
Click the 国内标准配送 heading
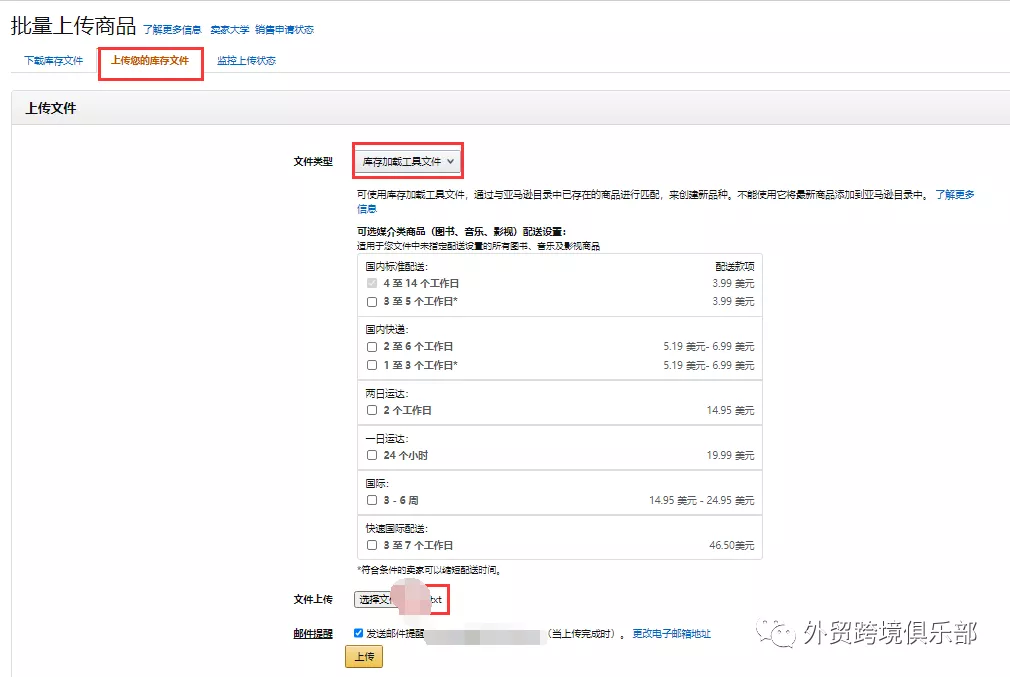[x=396, y=266]
